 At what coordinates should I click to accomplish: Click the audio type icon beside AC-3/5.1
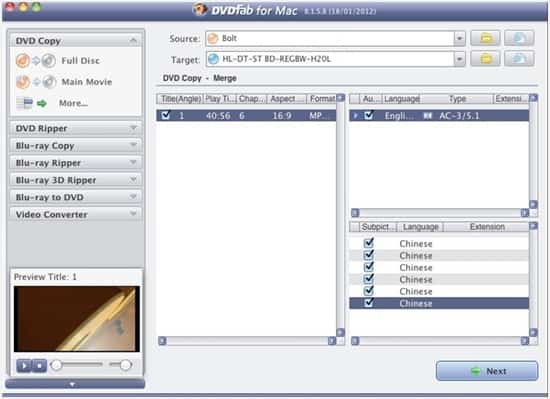coord(427,115)
